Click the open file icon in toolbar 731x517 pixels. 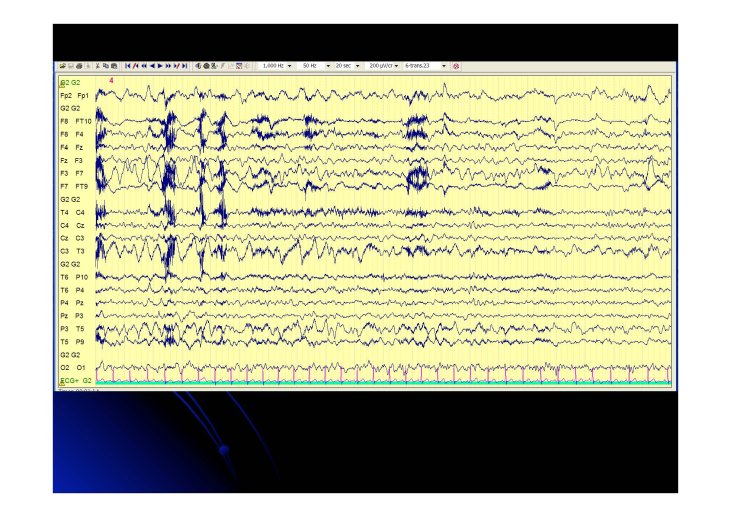[62, 66]
